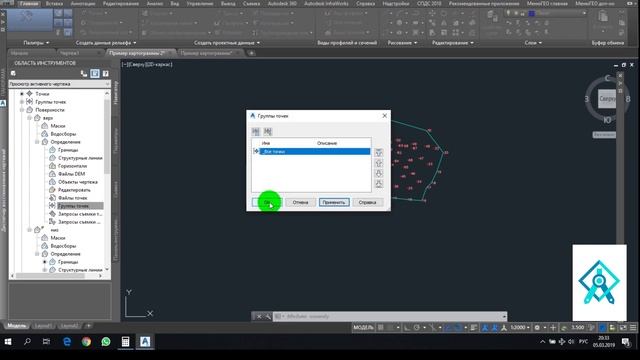Viewport: 640px width, 360px height.
Task: Move selected point group up one step
Action: click(x=379, y=163)
